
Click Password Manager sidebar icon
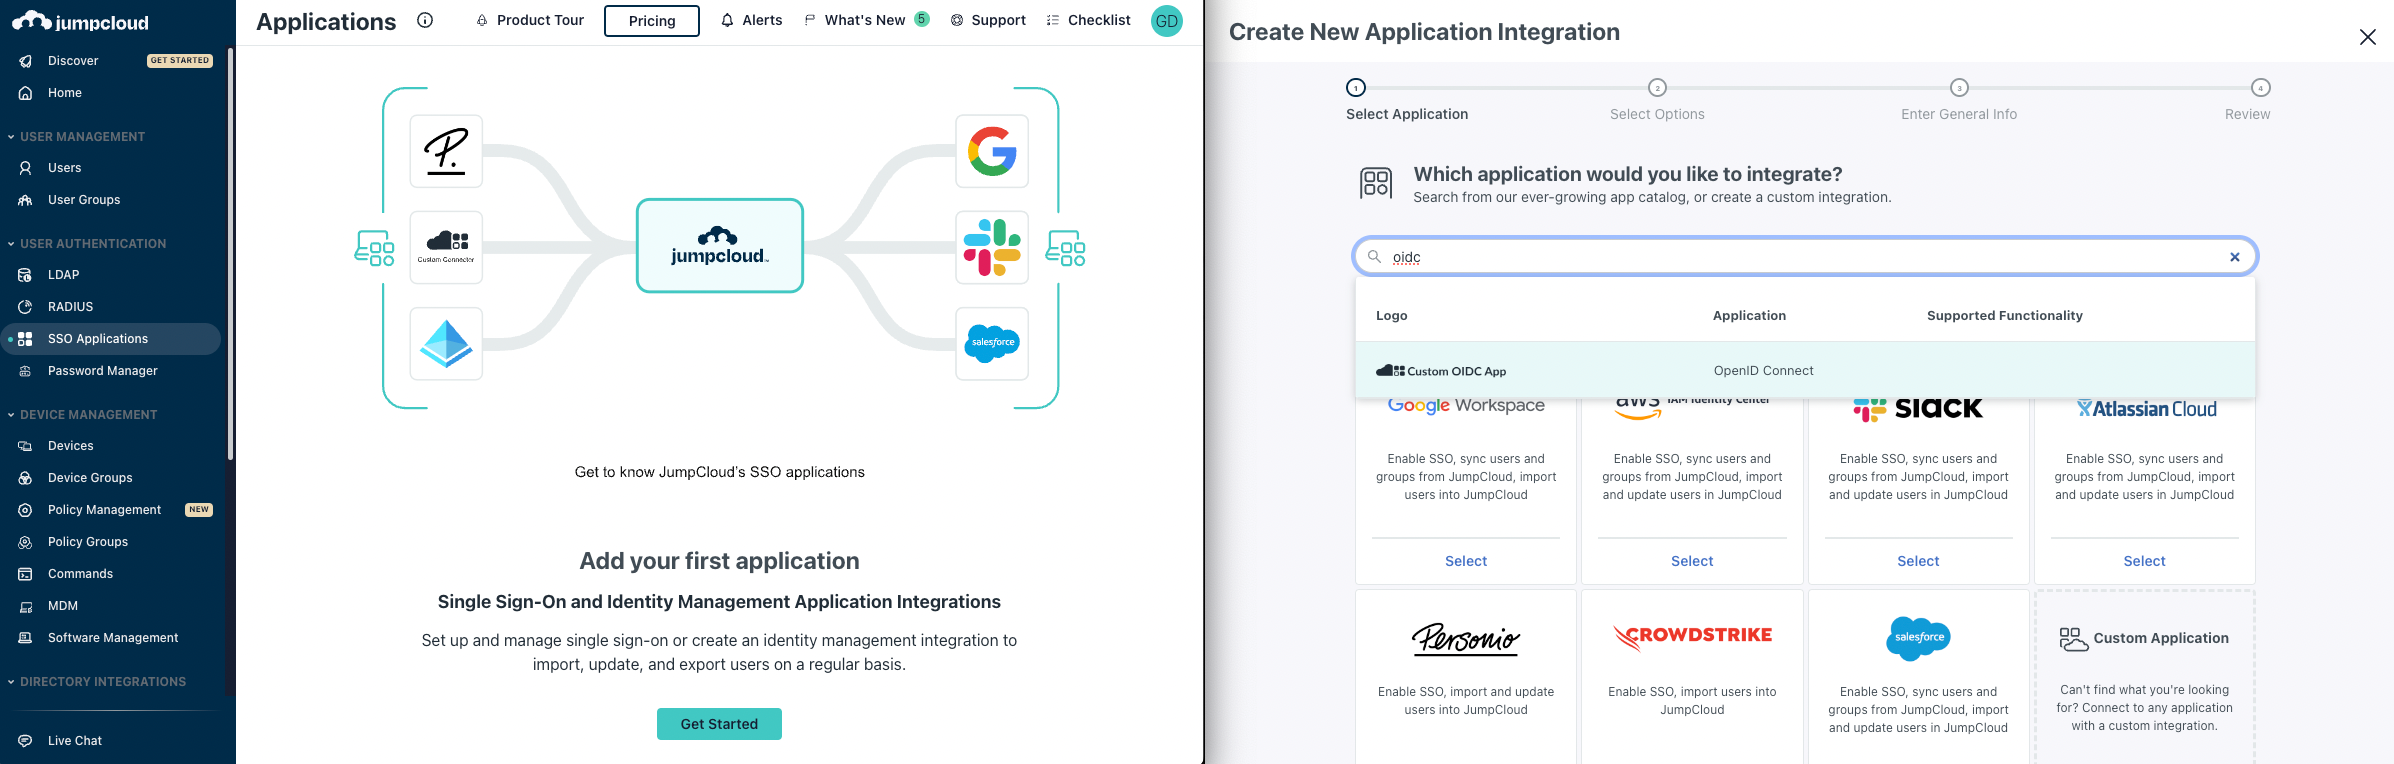[26, 371]
